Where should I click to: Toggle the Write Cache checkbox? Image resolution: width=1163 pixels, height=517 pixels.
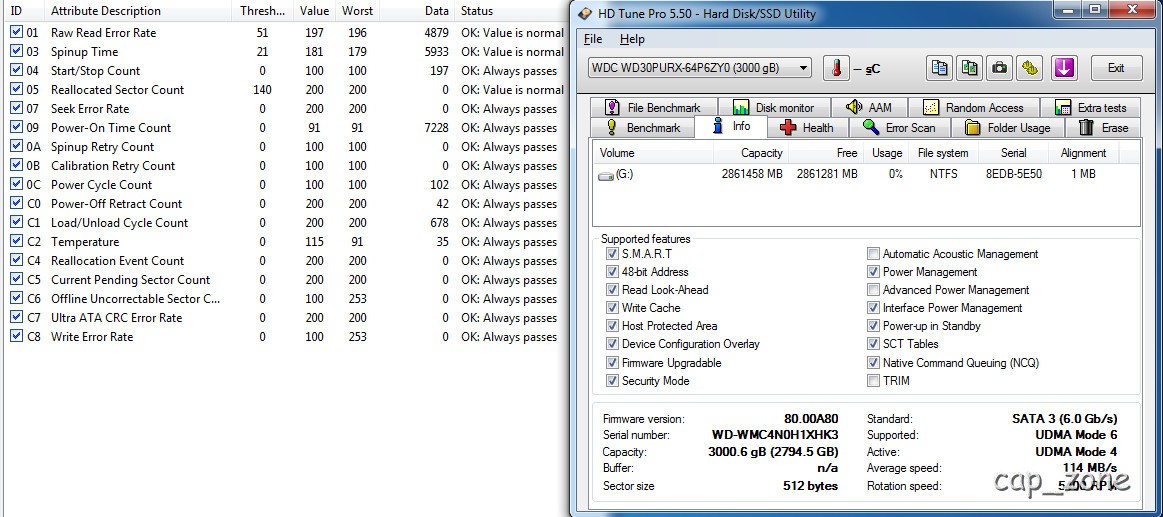click(x=612, y=308)
